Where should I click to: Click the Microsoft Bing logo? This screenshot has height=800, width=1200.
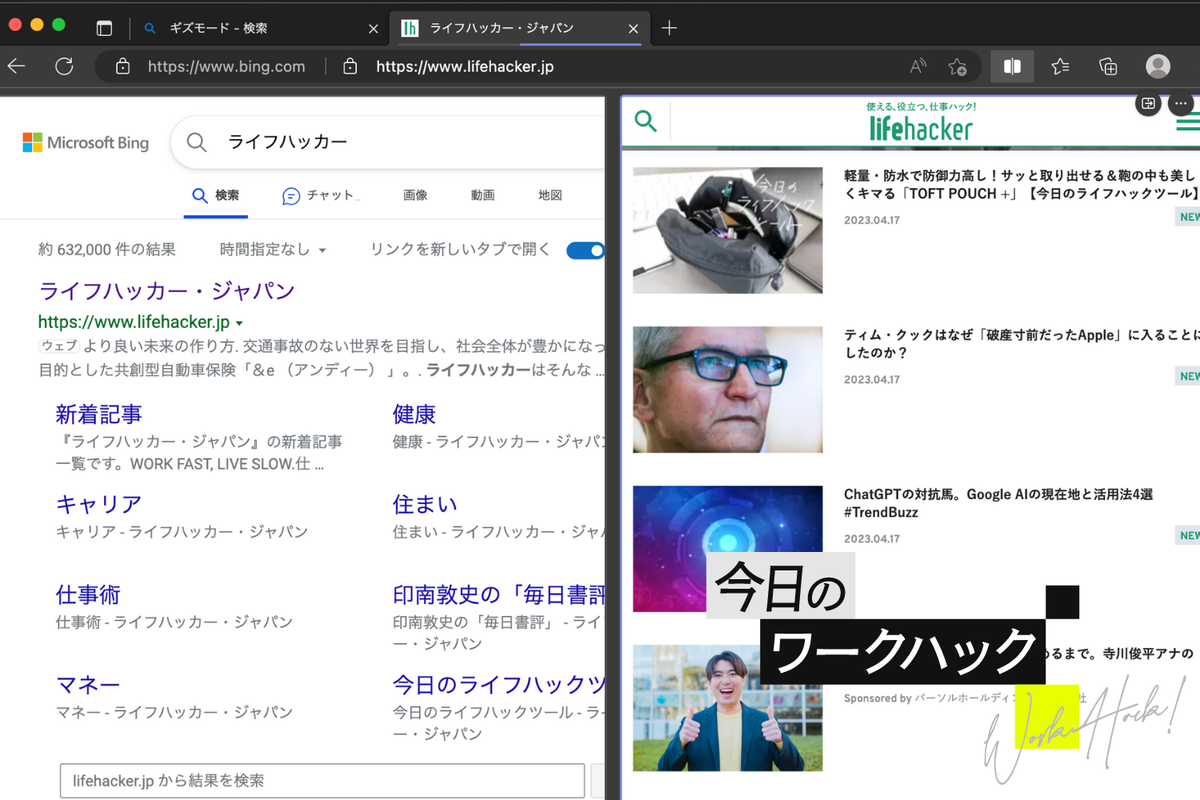[86, 142]
